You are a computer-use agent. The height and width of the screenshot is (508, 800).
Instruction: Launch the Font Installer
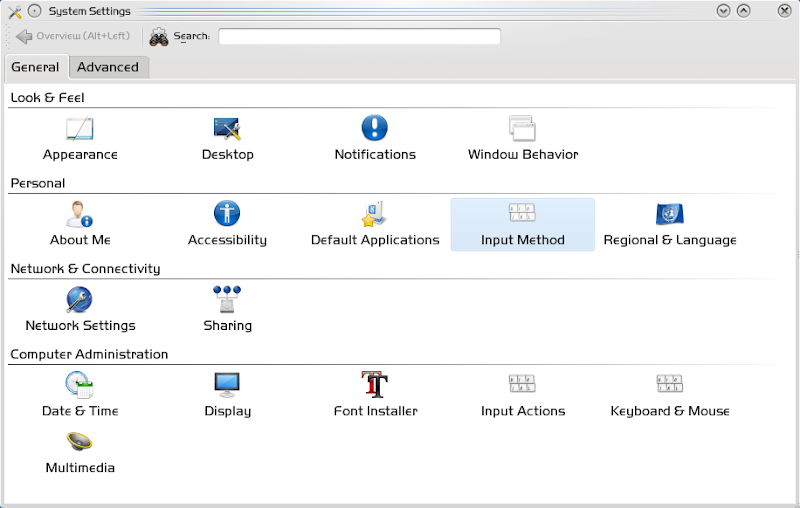(x=375, y=386)
